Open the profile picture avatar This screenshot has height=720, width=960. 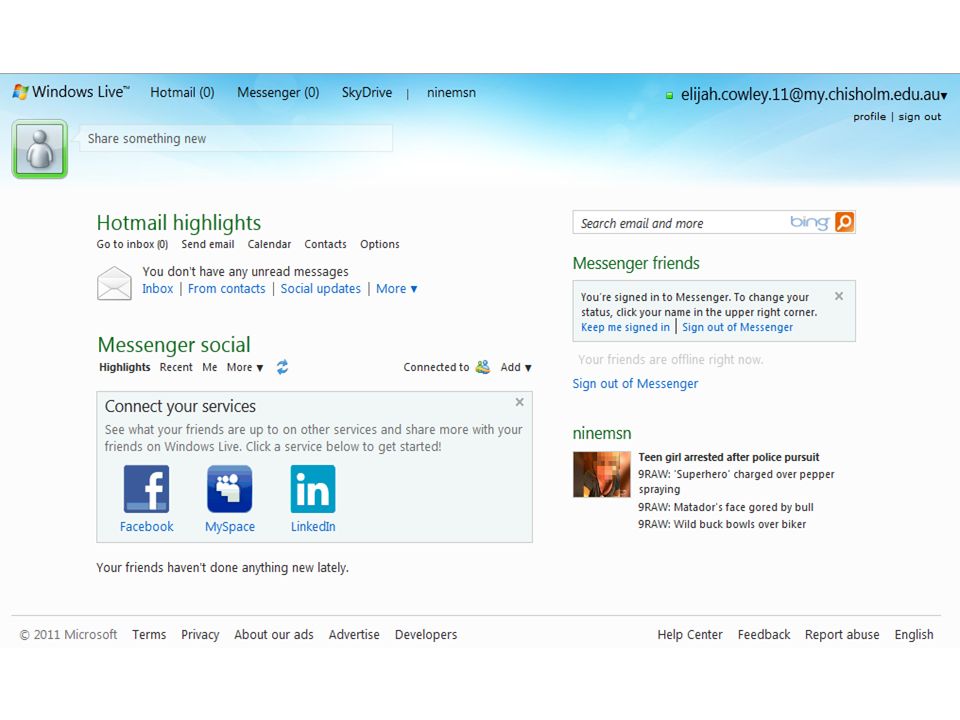[40, 149]
